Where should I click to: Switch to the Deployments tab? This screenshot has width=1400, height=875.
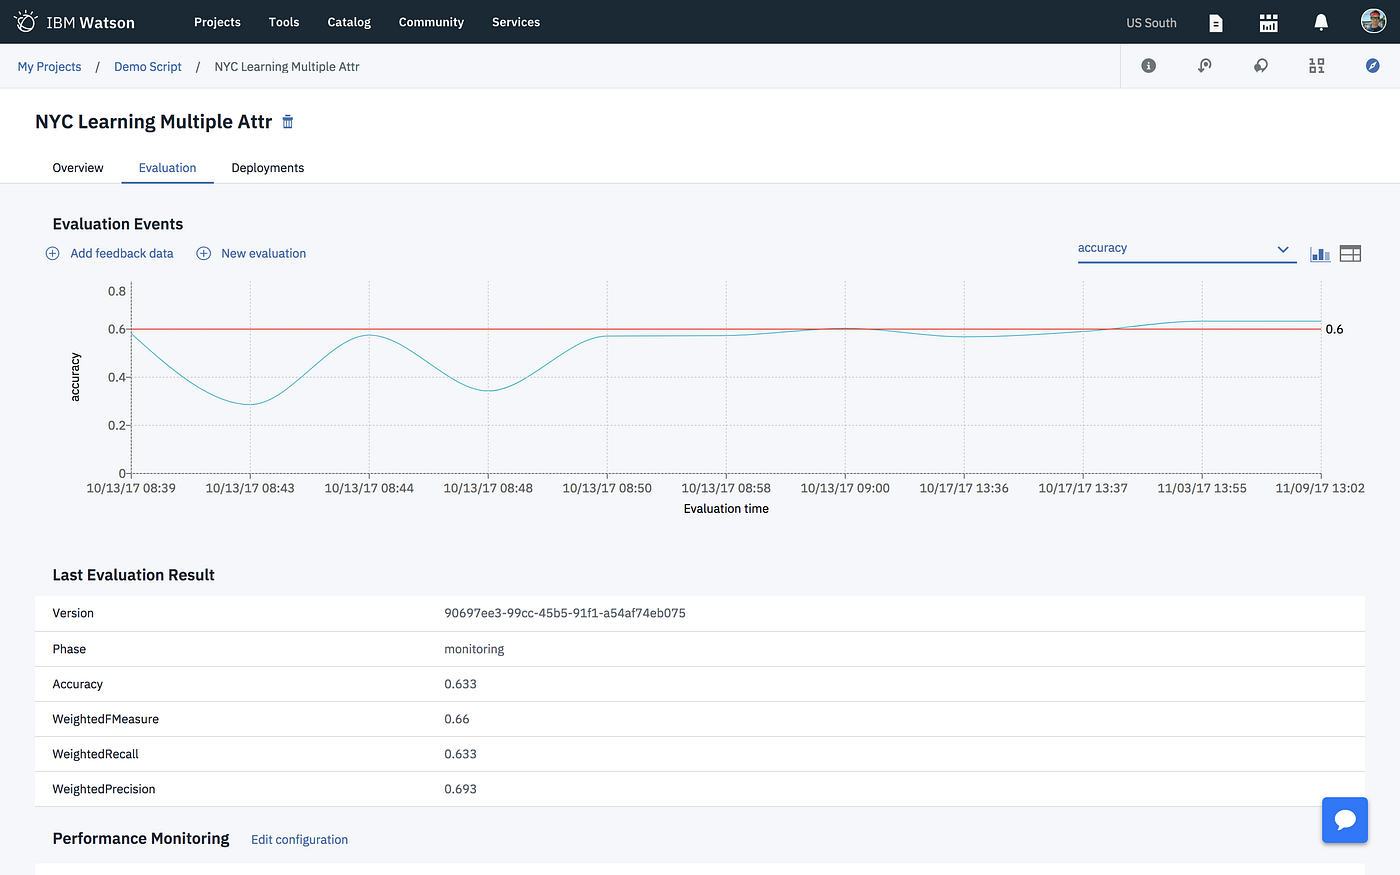267,168
